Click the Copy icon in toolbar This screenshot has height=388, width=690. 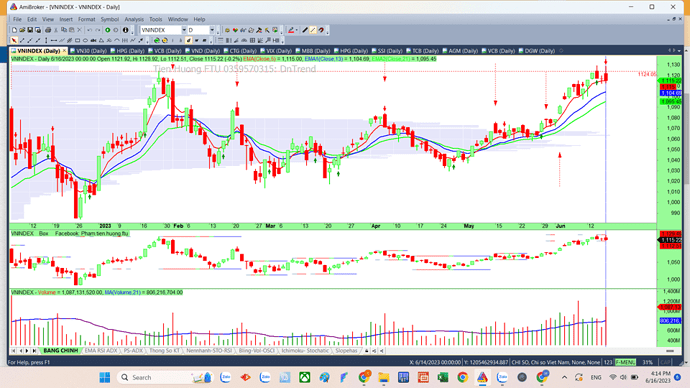tap(64, 30)
